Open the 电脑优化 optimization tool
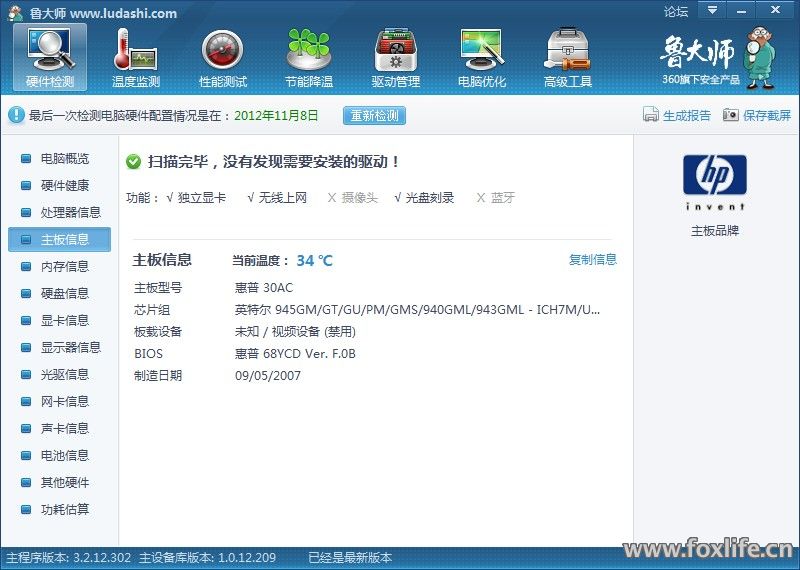800x570 pixels. 481,57
